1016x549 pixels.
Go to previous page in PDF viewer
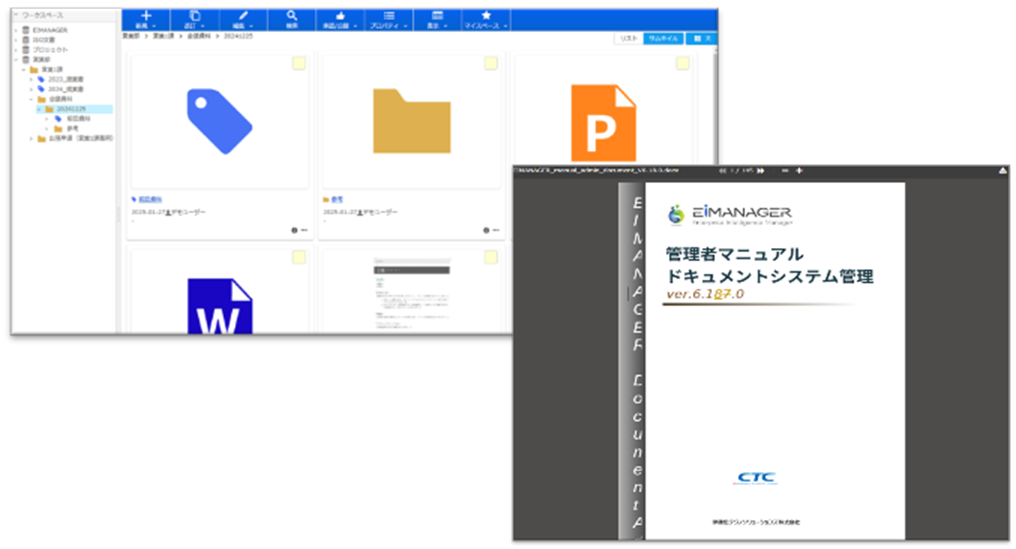[x=722, y=170]
